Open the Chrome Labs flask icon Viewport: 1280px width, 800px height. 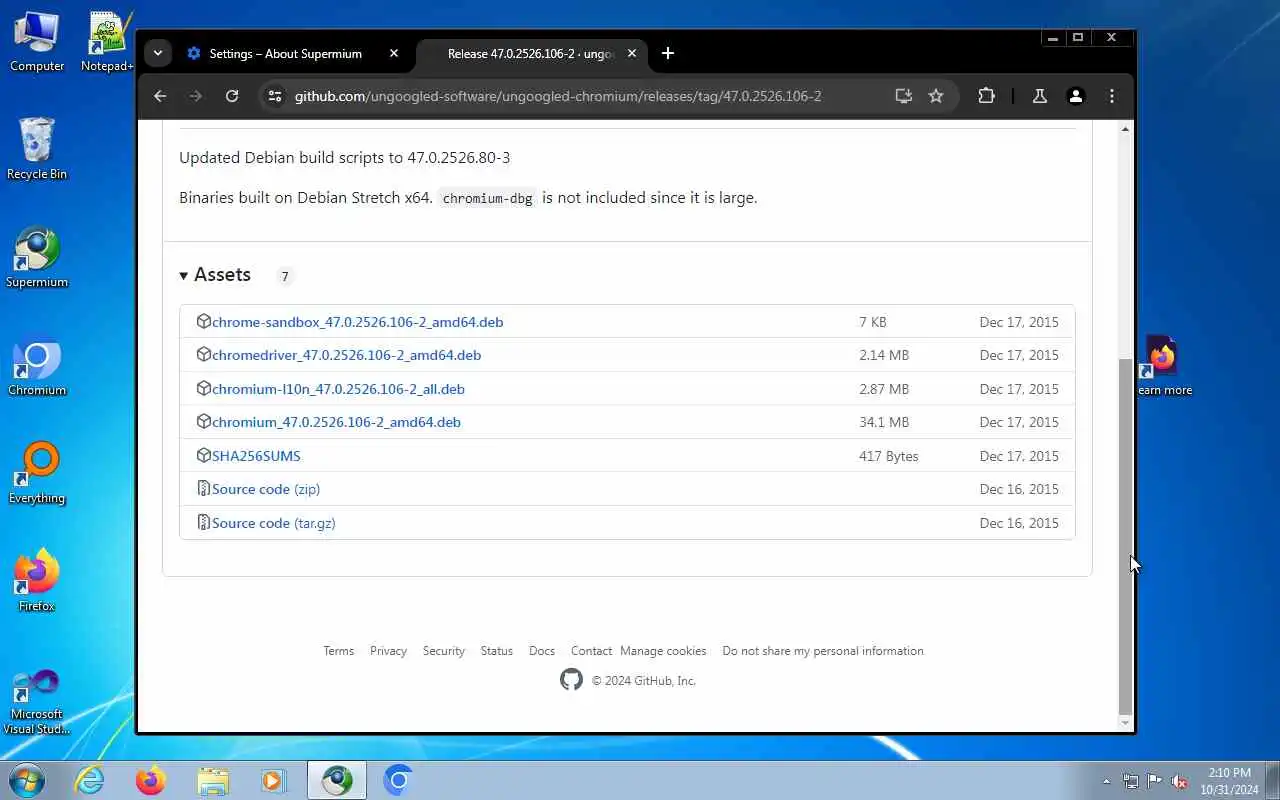click(1039, 96)
